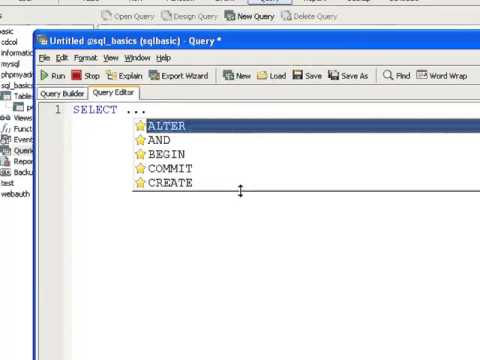
Task: Select webauth database in tree
Action: (15, 194)
